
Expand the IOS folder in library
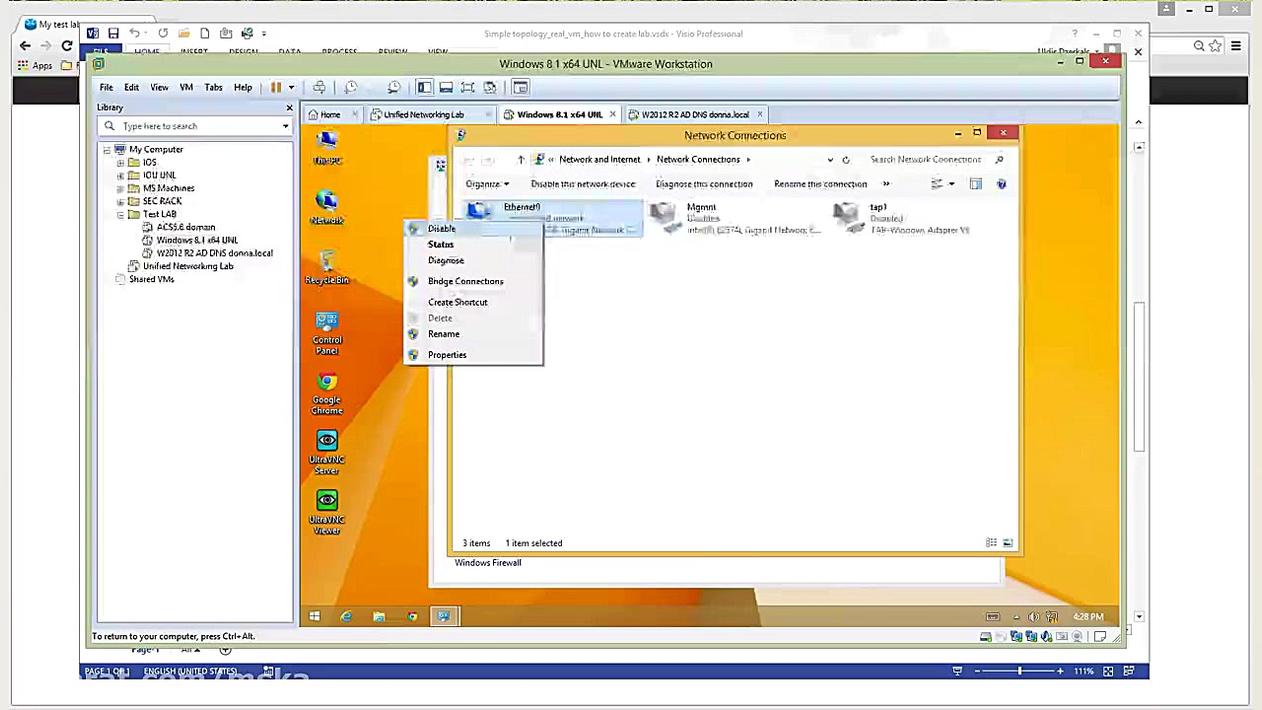pyautogui.click(x=120, y=163)
